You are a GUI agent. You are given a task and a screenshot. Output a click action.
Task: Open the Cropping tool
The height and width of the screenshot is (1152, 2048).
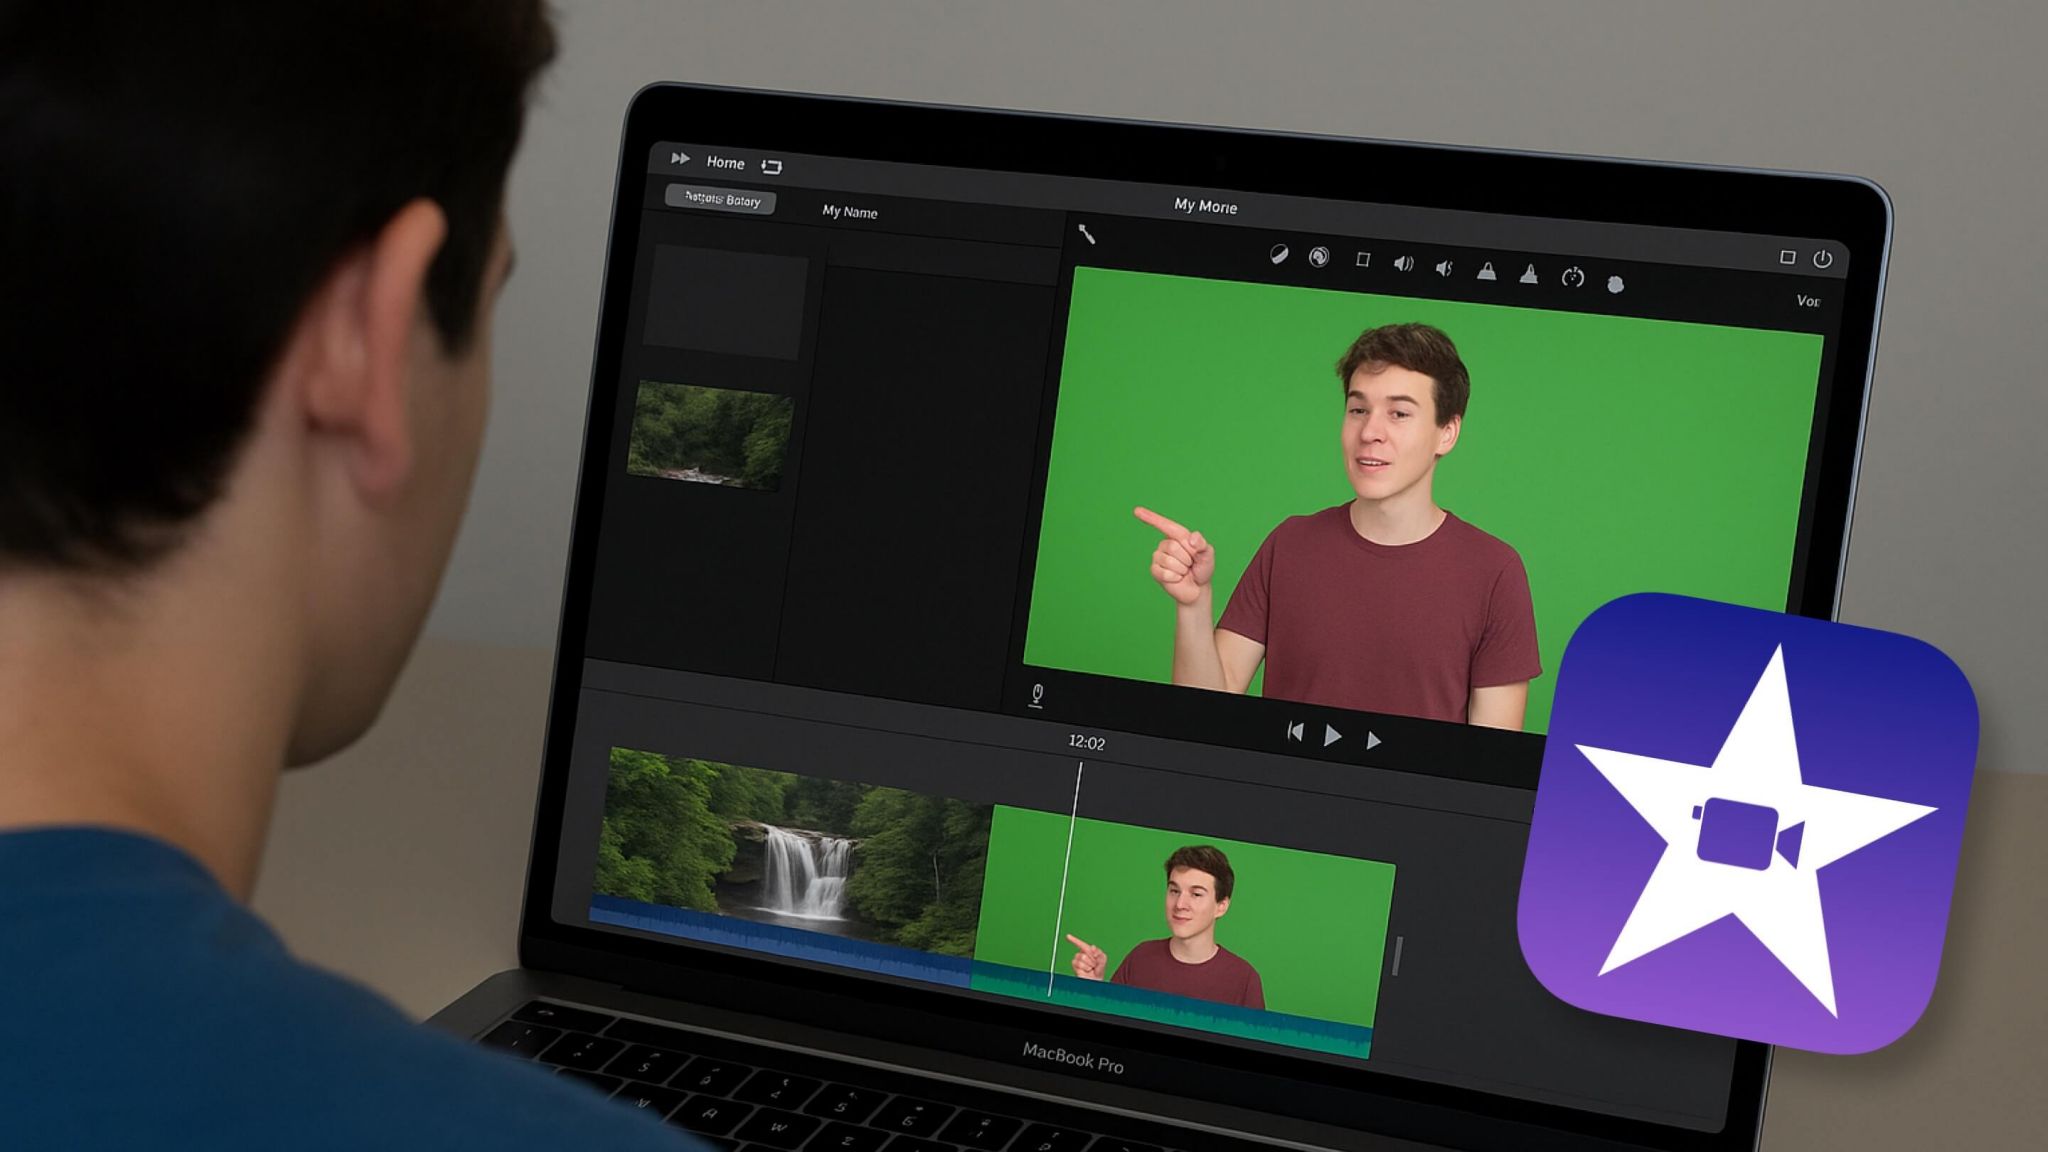coord(1363,262)
